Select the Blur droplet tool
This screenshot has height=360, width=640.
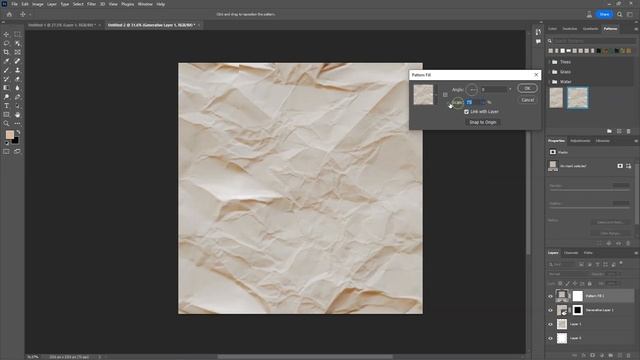[x=18, y=88]
